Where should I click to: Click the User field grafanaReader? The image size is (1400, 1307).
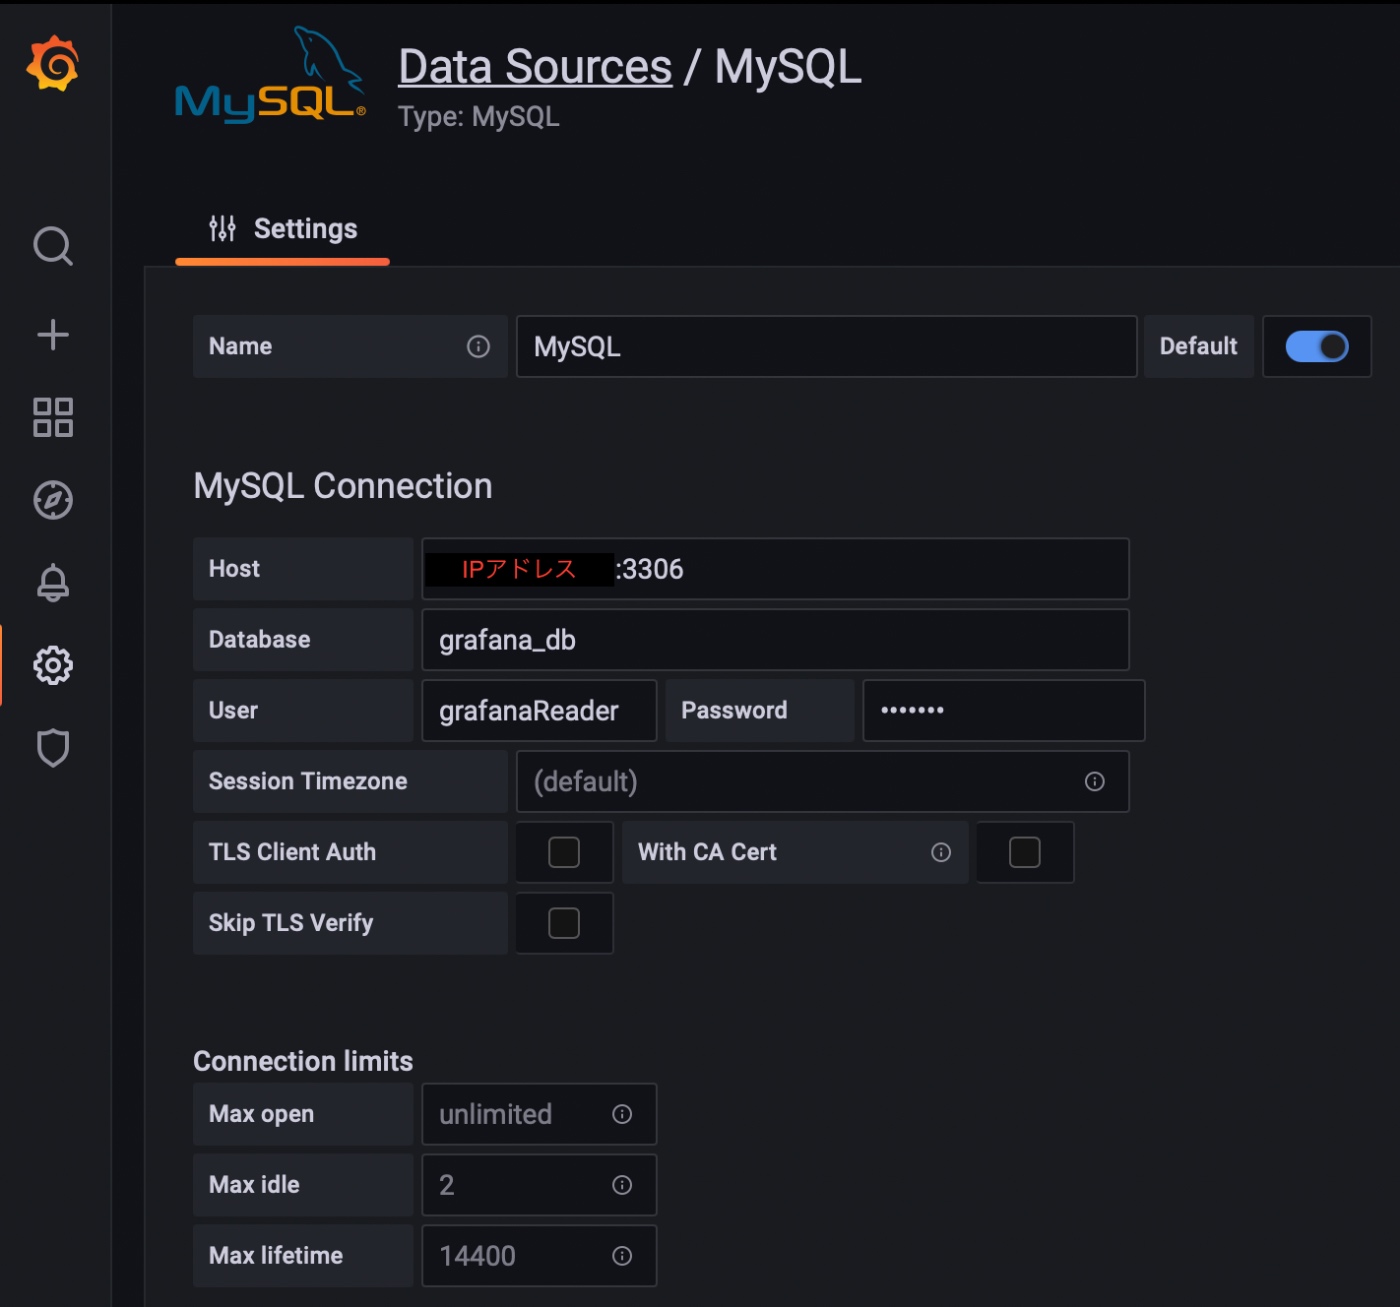pyautogui.click(x=539, y=710)
